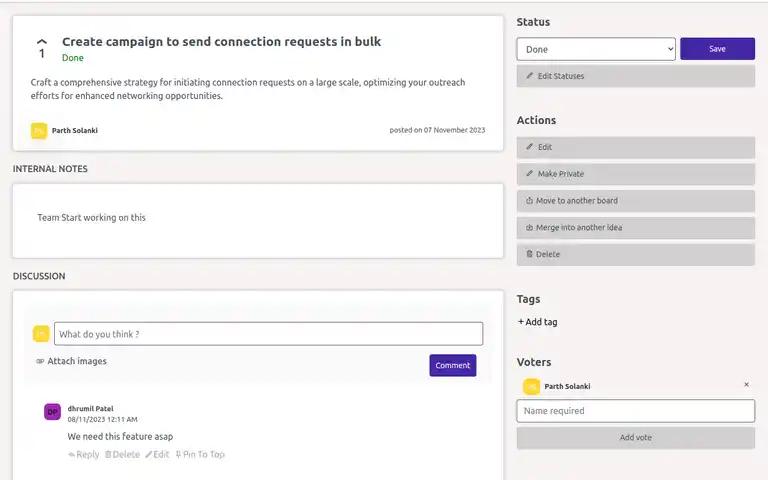This screenshot has height=480, width=768.
Task: Upvote the idea with the chevron arrow
Action: tap(42, 42)
